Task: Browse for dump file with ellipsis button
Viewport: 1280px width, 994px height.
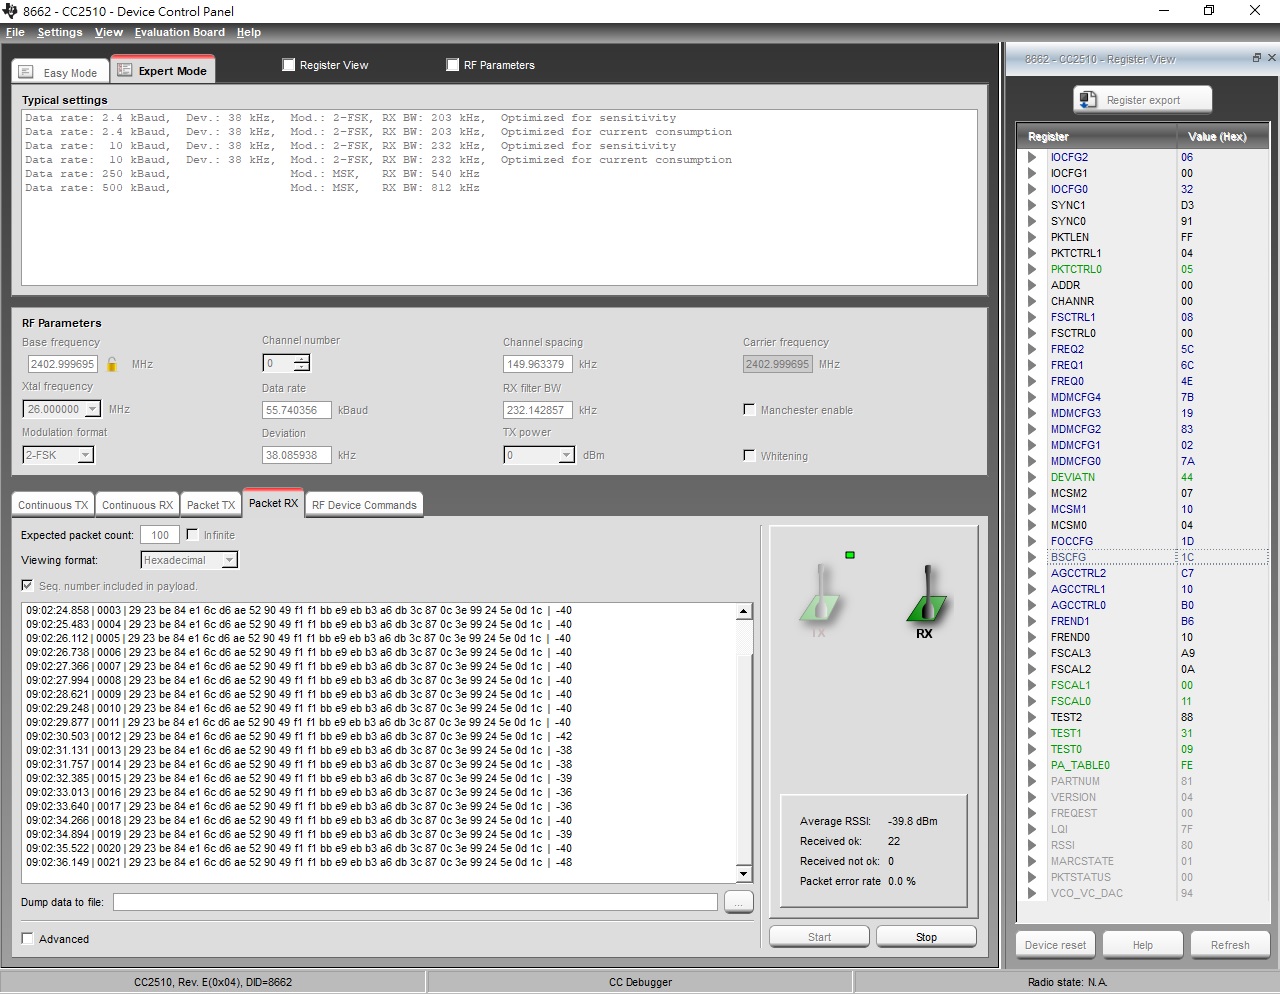Action: [739, 902]
